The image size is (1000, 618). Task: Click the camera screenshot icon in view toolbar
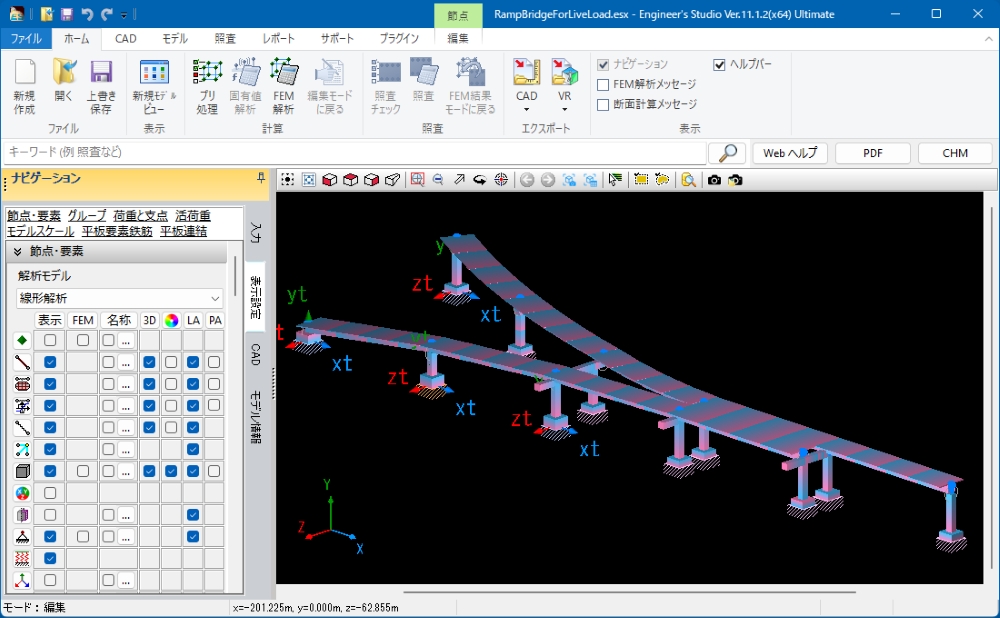pyautogui.click(x=714, y=180)
